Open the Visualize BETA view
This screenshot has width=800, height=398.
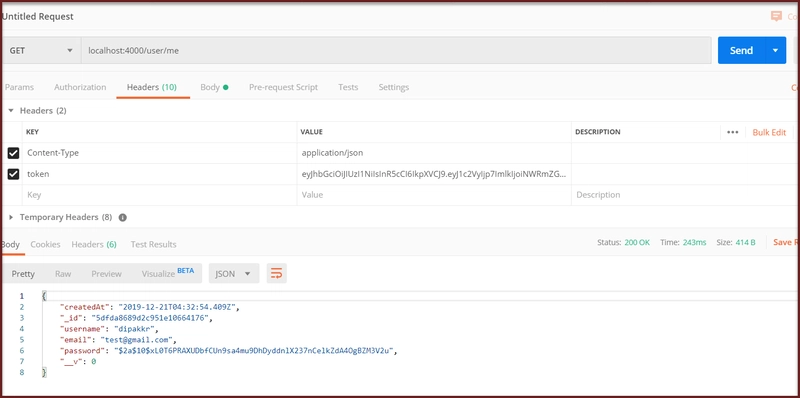[x=168, y=273]
